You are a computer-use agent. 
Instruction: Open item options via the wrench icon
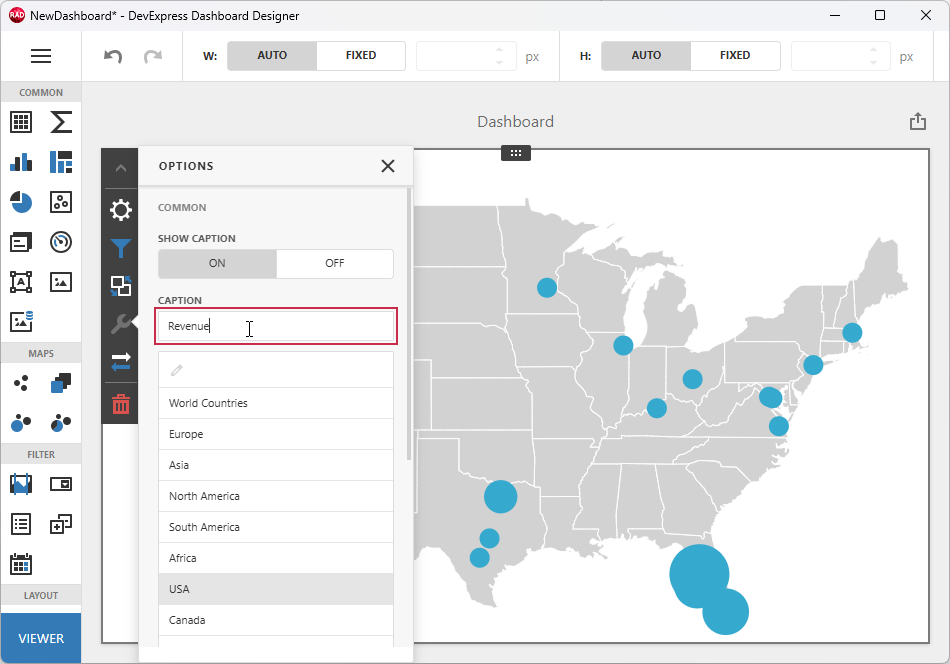pos(120,323)
